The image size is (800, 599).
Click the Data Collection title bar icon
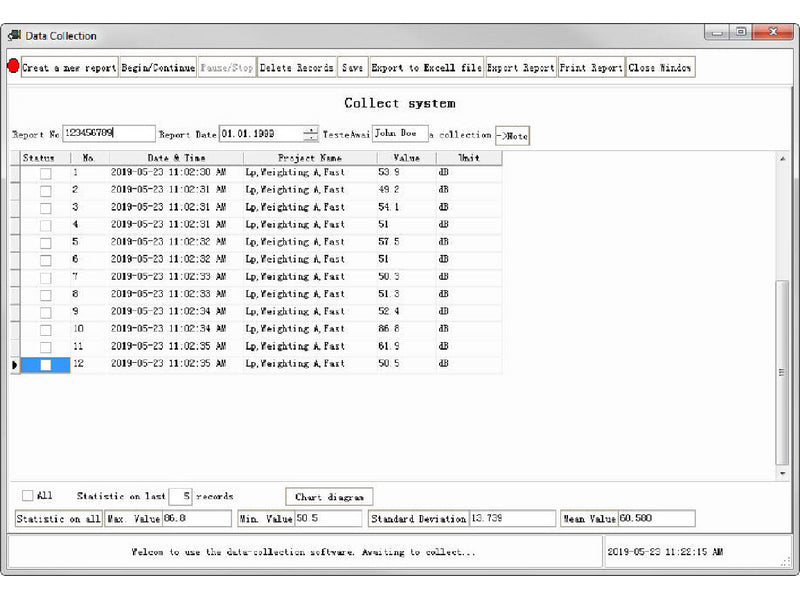pyautogui.click(x=14, y=35)
